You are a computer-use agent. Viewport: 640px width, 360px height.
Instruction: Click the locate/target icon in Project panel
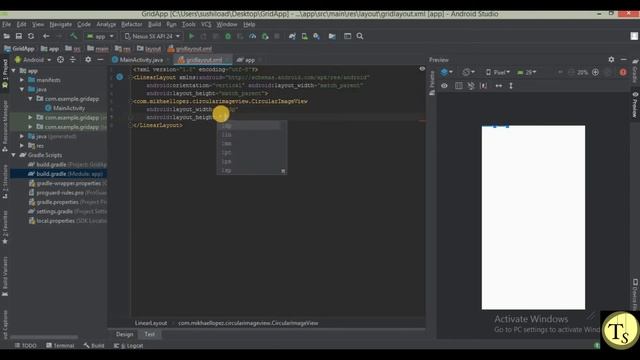[x=60, y=60]
